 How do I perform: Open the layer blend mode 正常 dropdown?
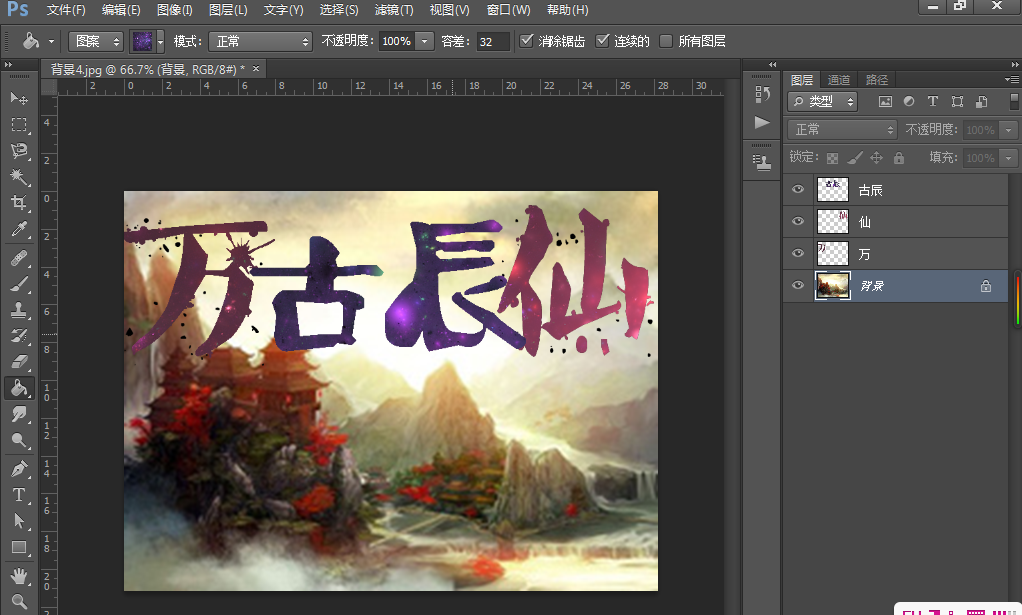tap(842, 130)
